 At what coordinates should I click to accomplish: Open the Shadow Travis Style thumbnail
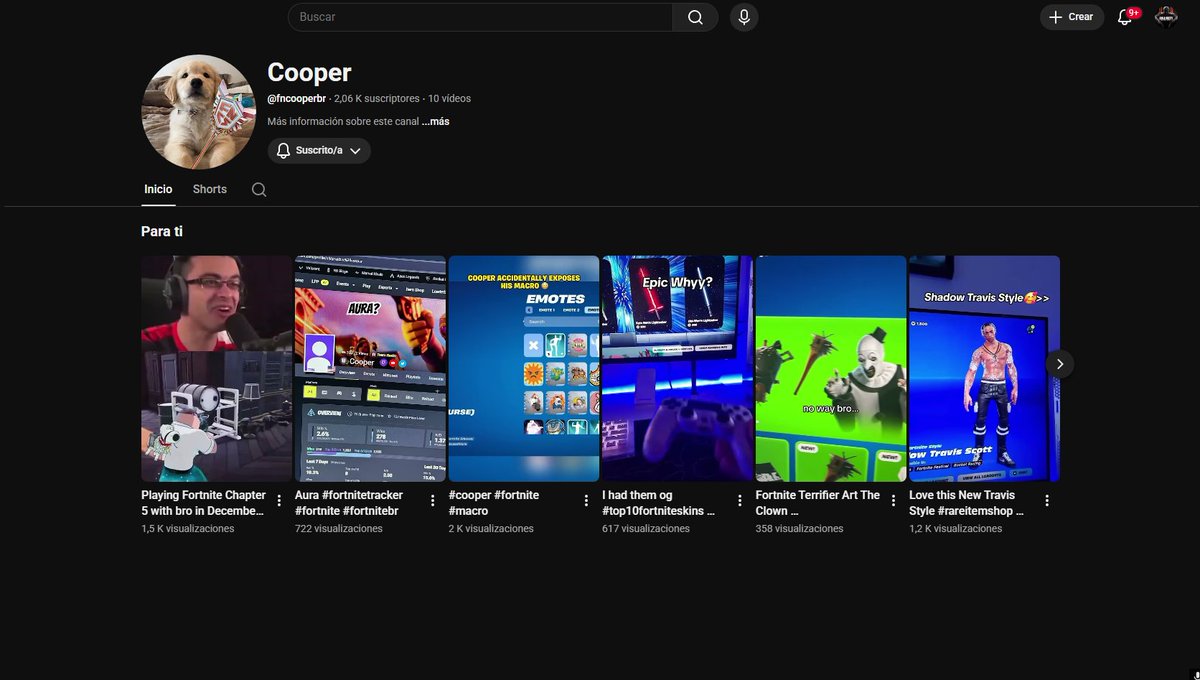[x=984, y=368]
